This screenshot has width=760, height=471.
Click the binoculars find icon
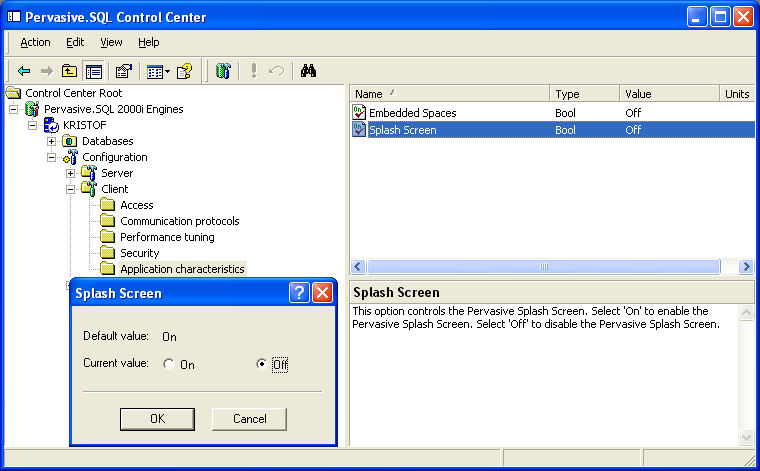pos(308,71)
